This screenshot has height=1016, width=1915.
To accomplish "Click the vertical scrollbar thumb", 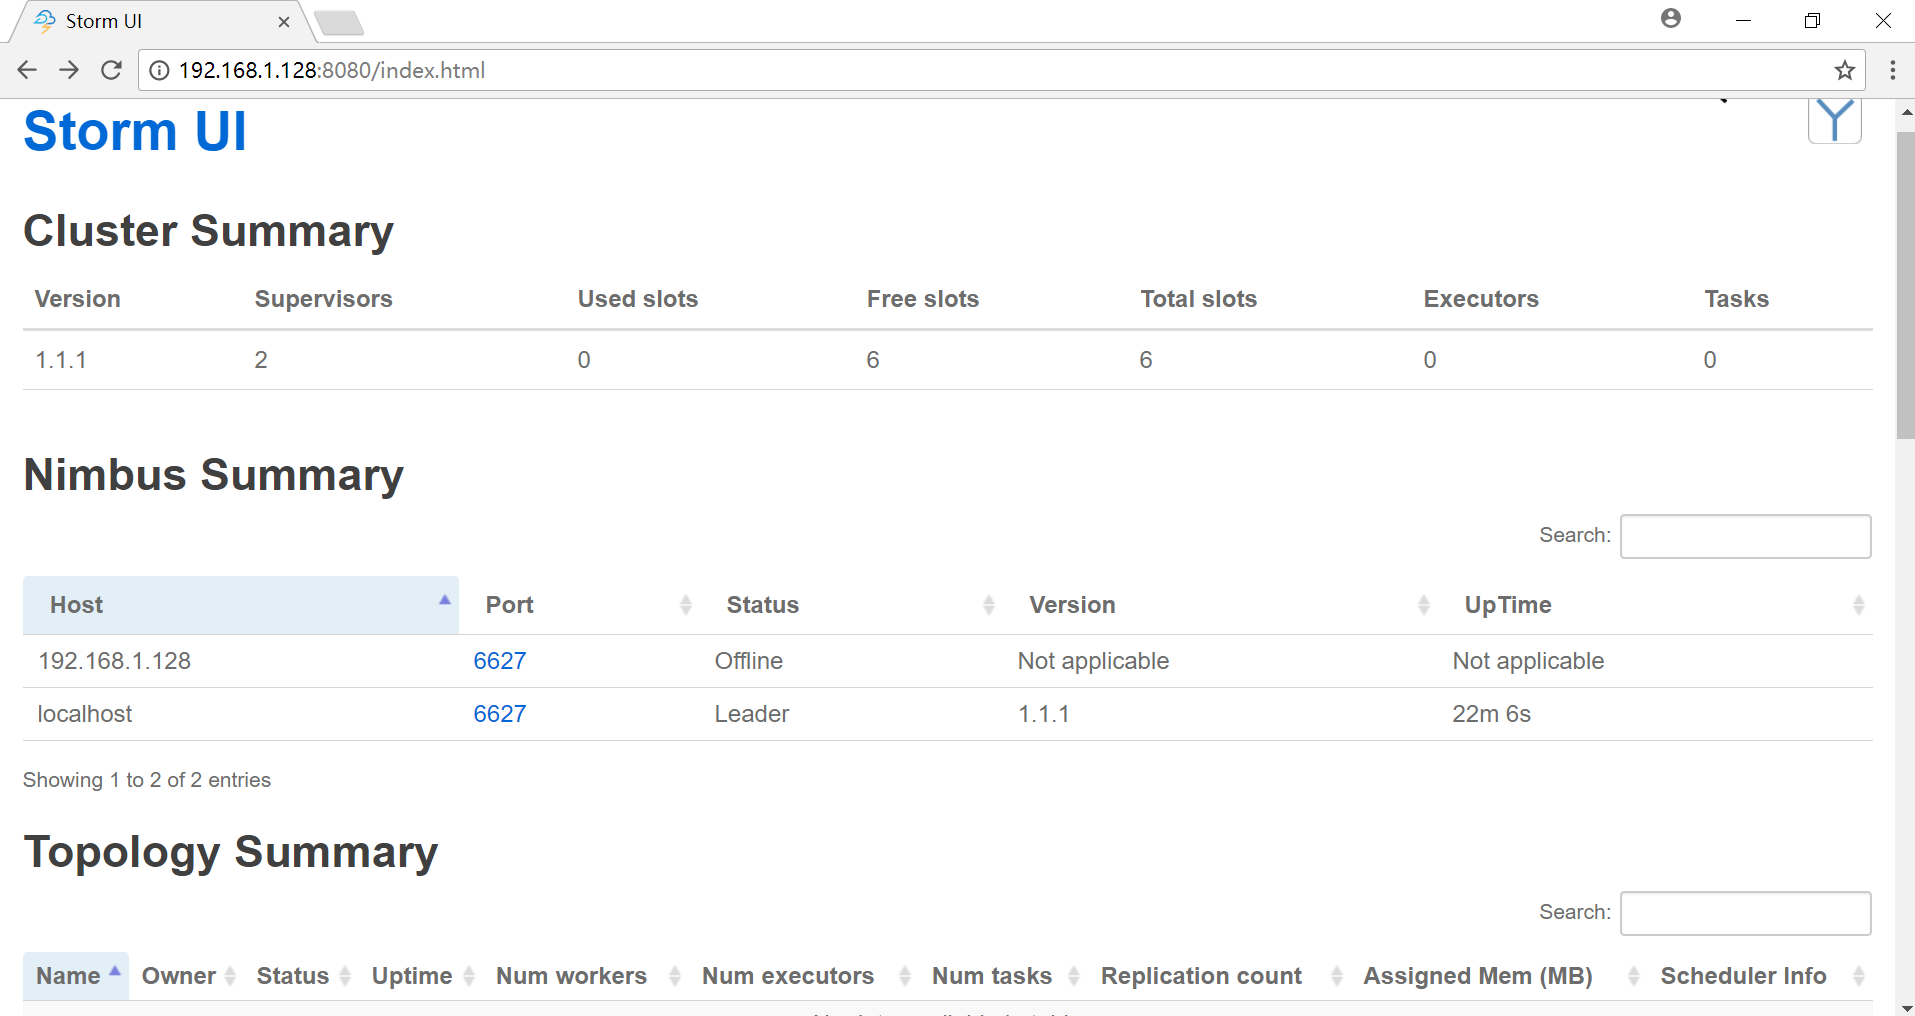I will tap(1905, 285).
